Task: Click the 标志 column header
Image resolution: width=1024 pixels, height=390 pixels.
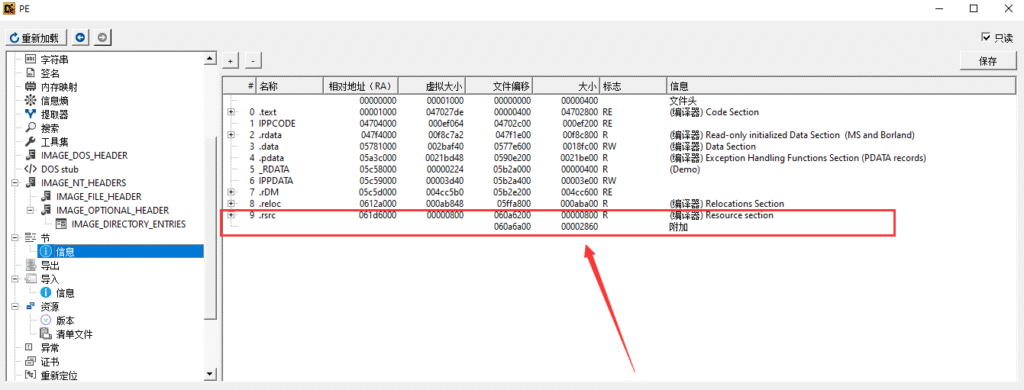Action: click(x=633, y=86)
